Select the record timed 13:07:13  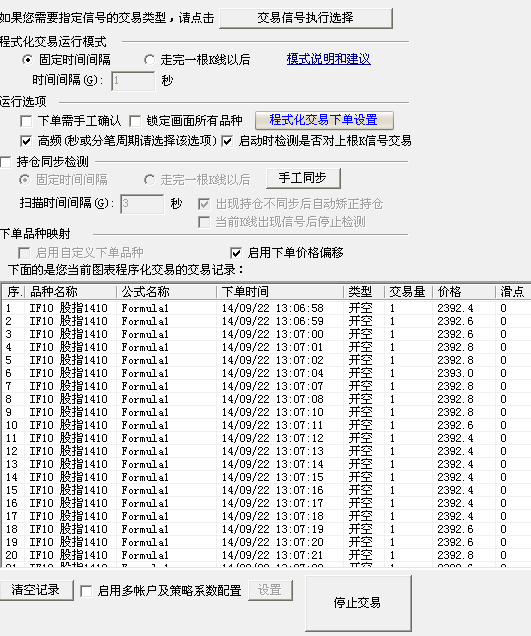266,451
